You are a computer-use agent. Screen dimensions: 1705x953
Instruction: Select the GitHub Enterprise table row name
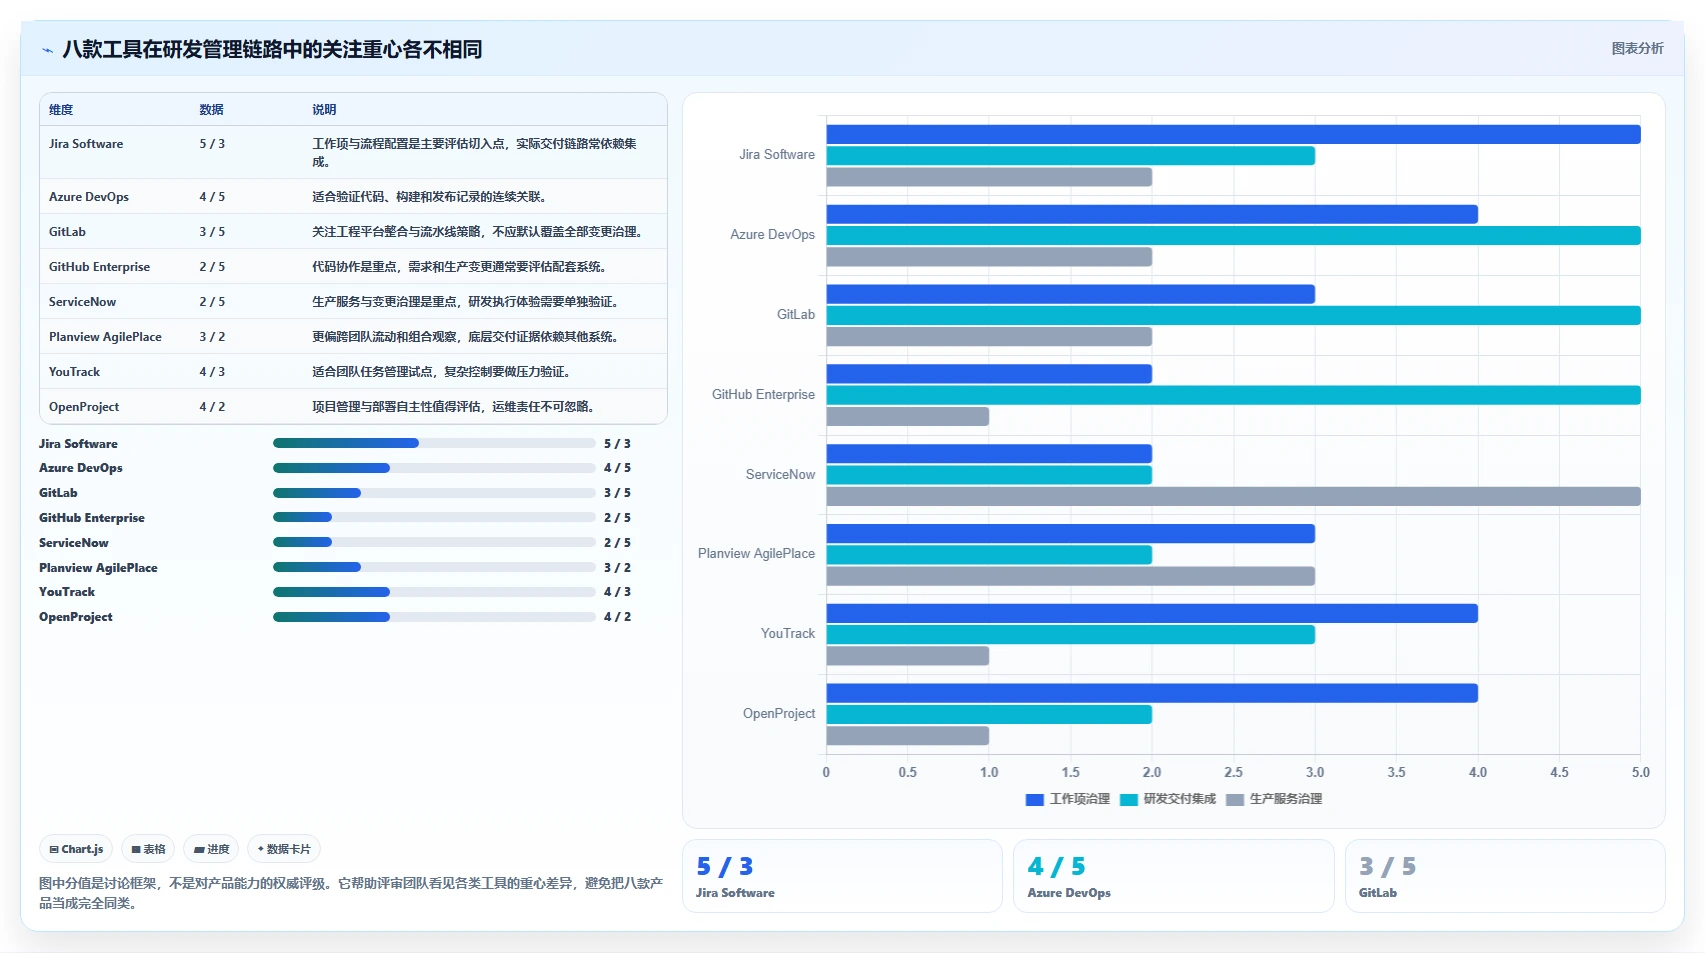pos(99,267)
